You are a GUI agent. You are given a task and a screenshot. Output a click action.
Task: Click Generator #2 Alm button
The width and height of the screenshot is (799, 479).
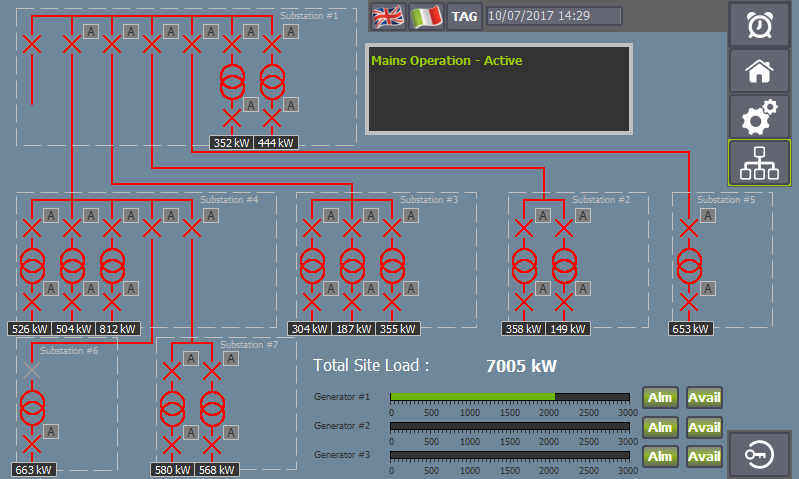point(660,427)
